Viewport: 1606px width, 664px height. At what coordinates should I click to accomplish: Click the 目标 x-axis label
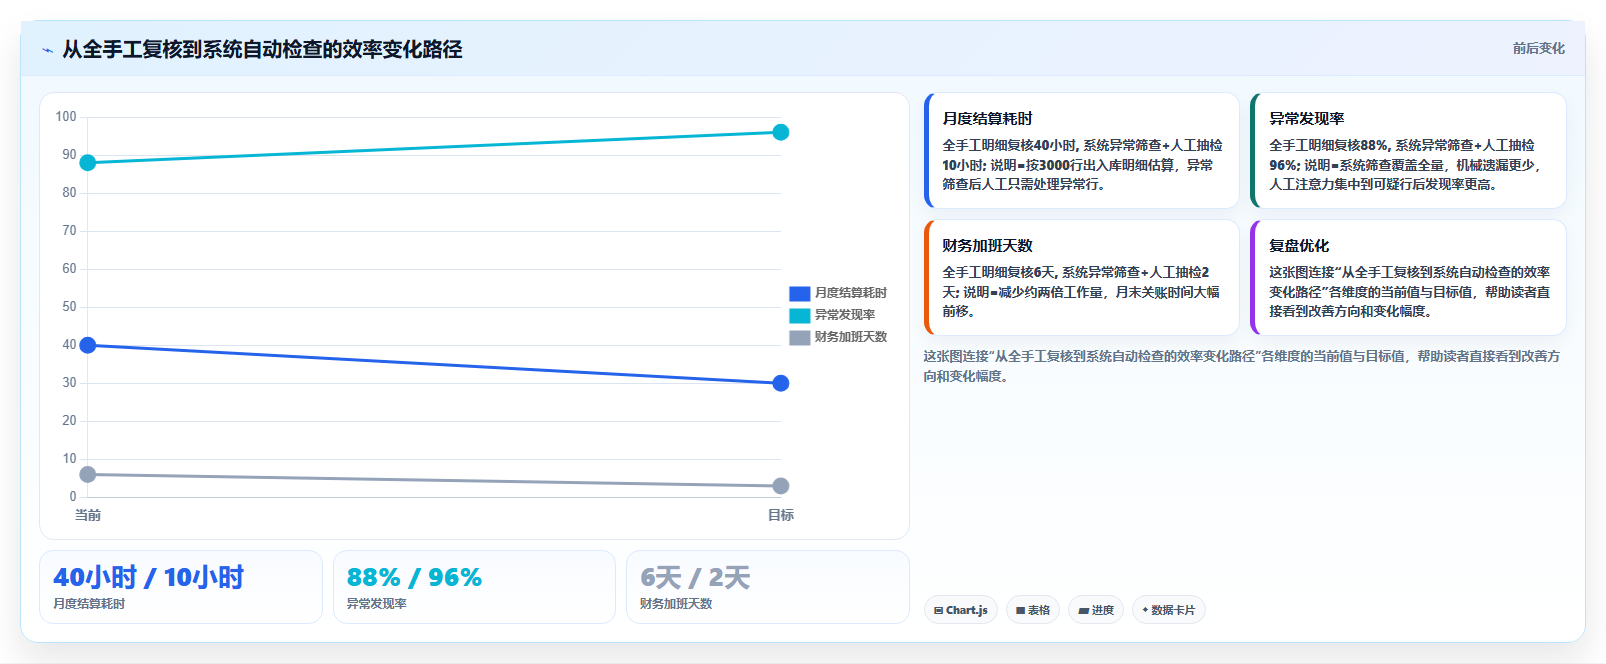pos(781,515)
